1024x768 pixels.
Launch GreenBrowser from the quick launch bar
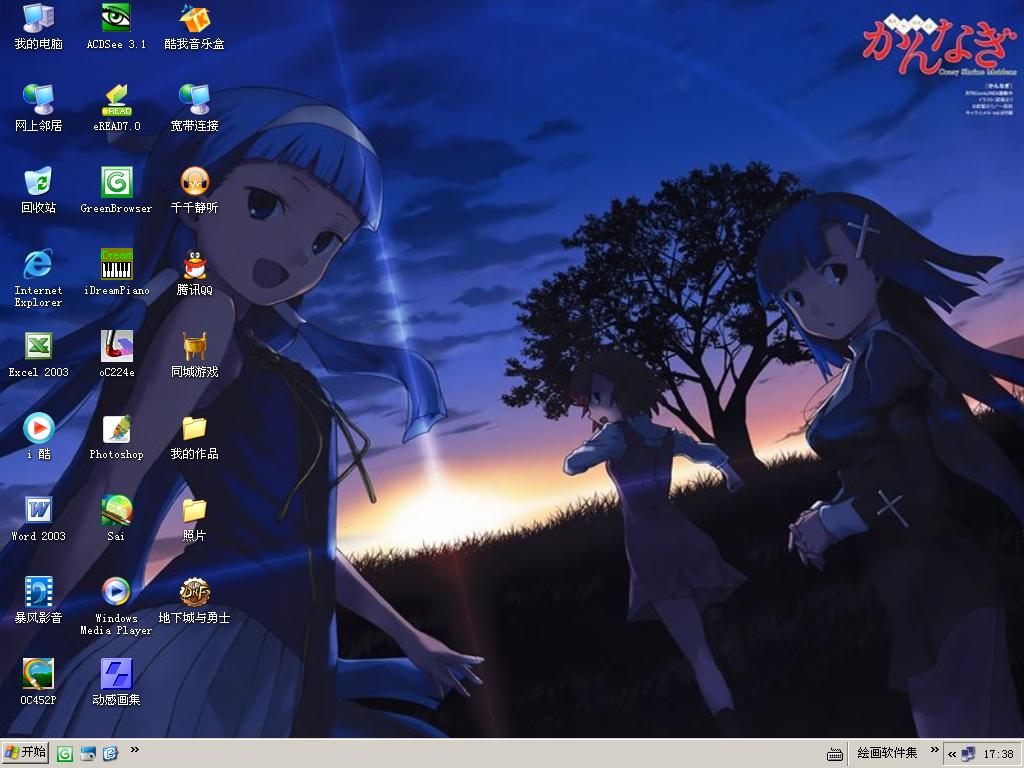[x=65, y=754]
